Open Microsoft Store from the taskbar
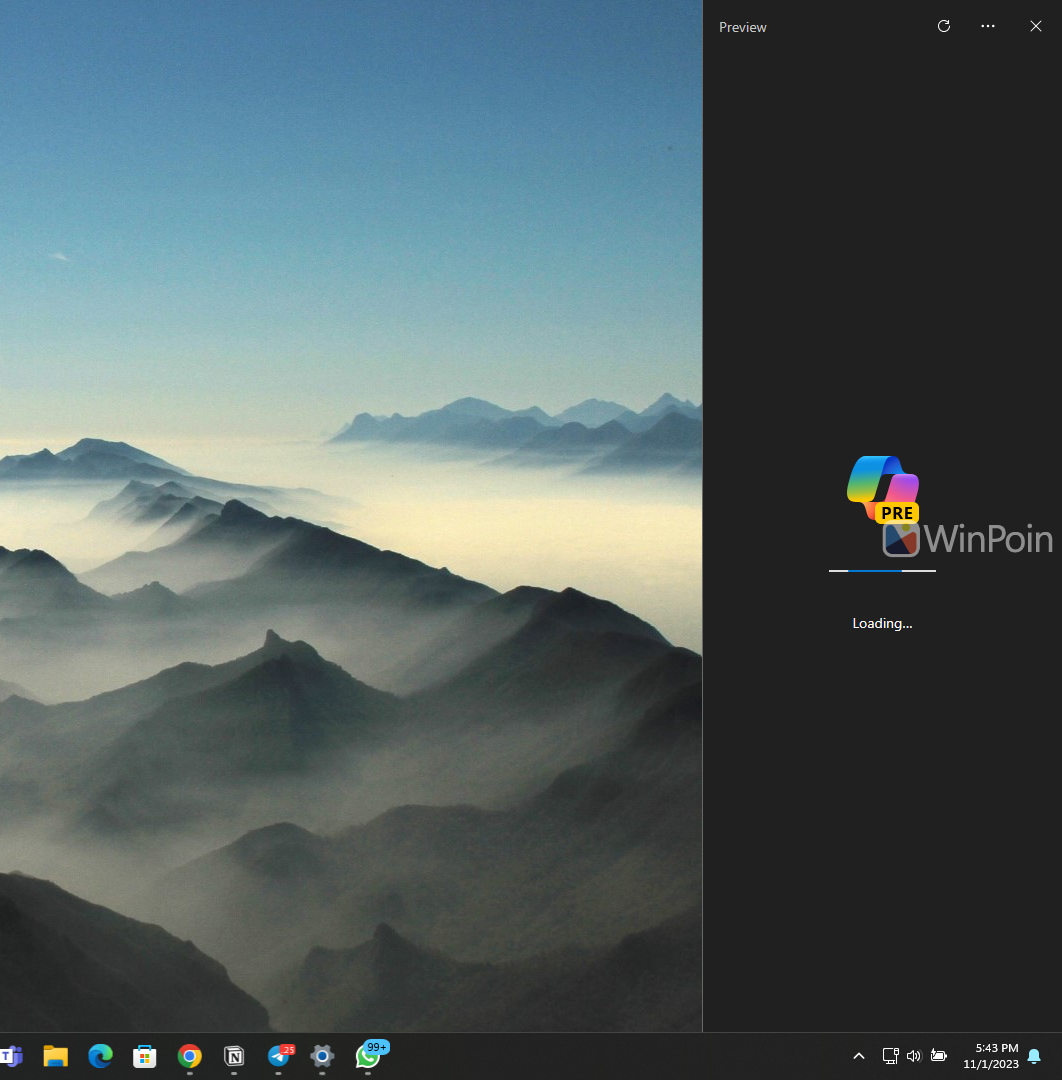Viewport: 1062px width, 1080px height. tap(145, 1056)
